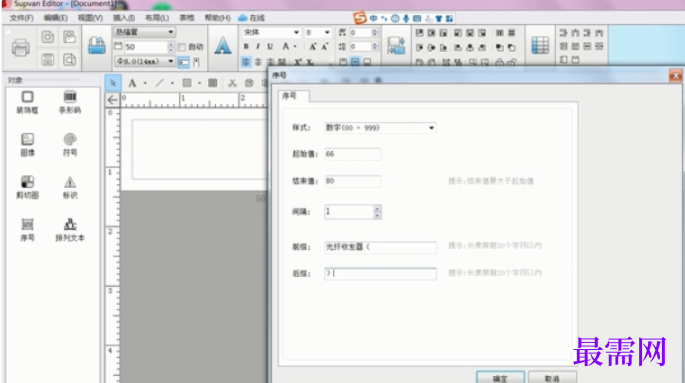Click the 取消 cancel button
Screen dimensions: 685x383
tap(552, 378)
